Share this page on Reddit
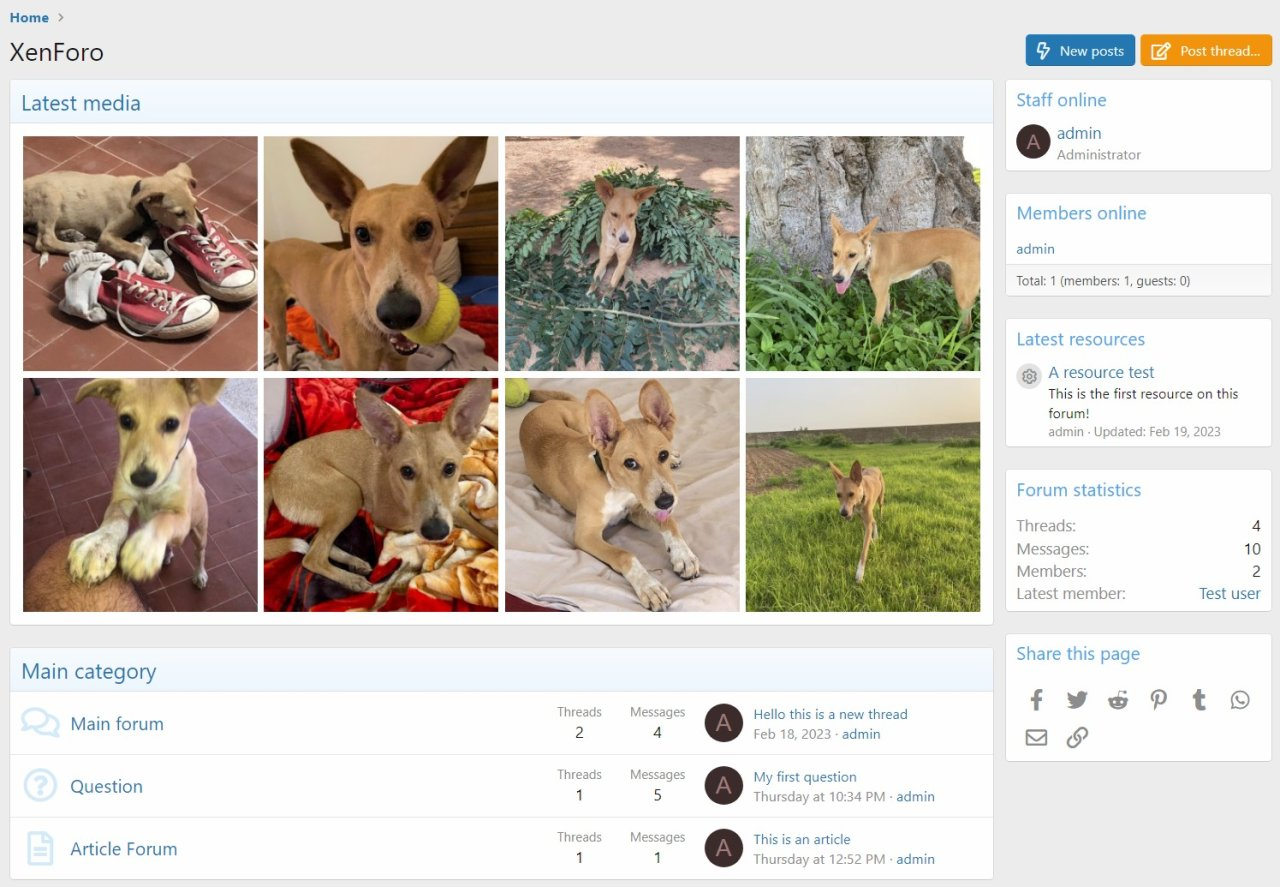1280x887 pixels. [x=1118, y=700]
